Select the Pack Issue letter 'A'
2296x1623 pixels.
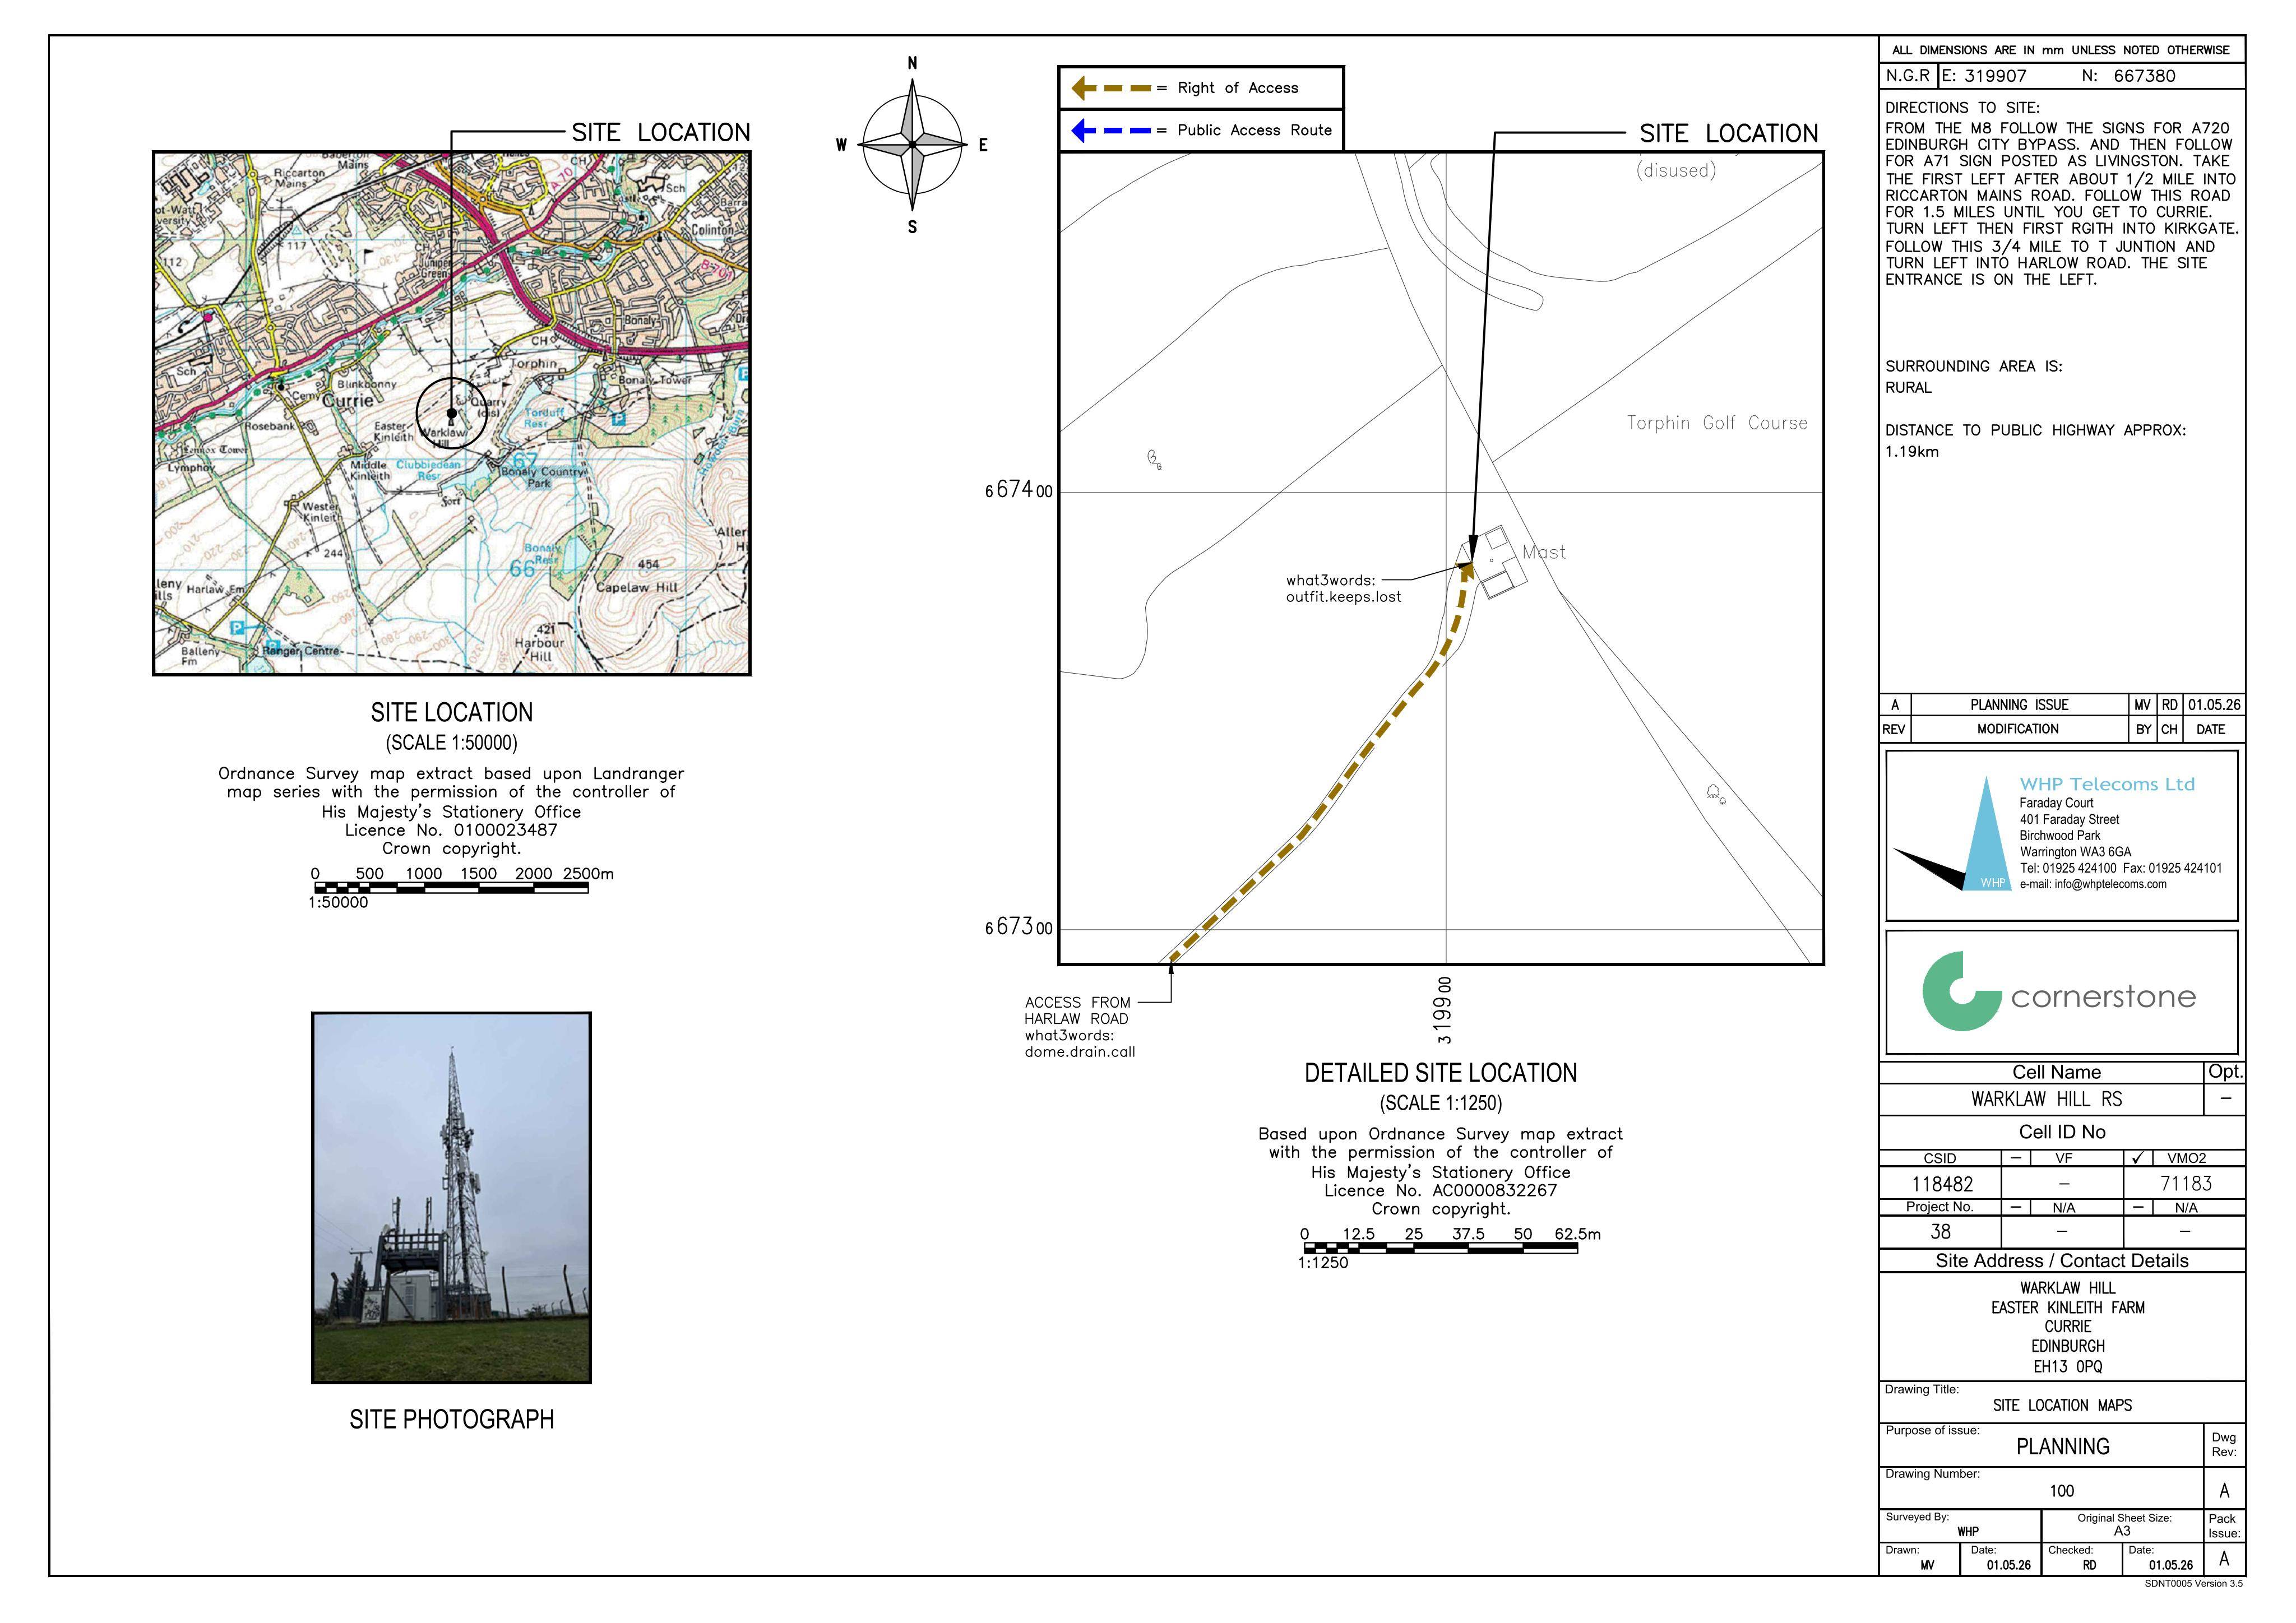tap(2224, 1559)
